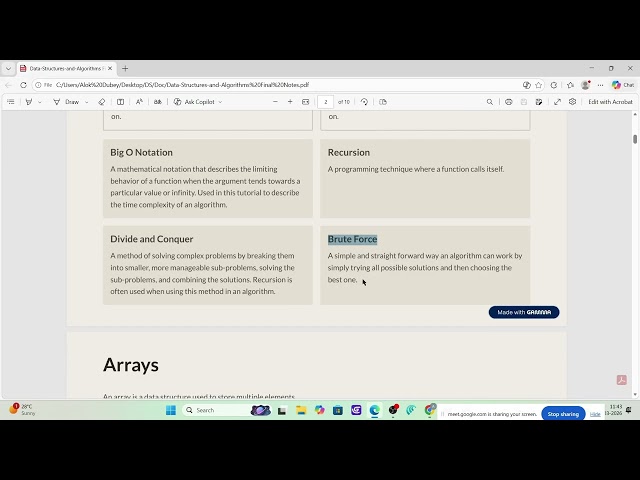Enter full screen with the expand icon
This screenshot has width=640, height=480.
(558, 102)
